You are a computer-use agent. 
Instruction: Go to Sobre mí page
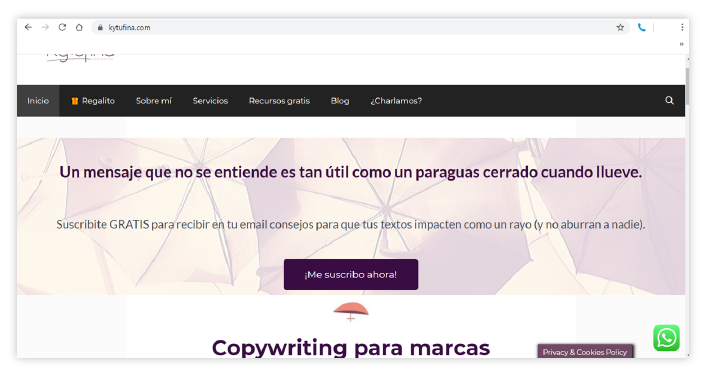click(x=154, y=101)
